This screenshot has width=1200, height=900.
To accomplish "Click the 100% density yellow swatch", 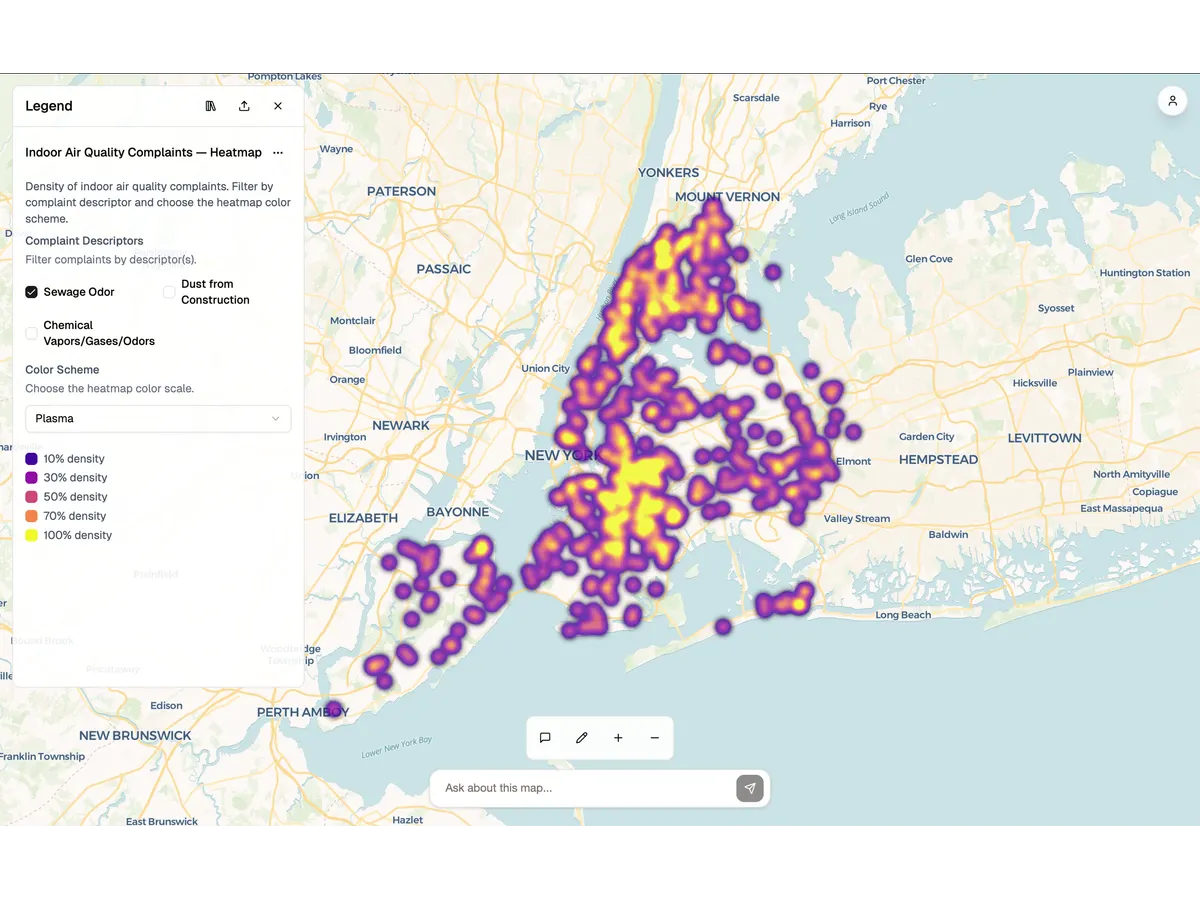I will [32, 536].
